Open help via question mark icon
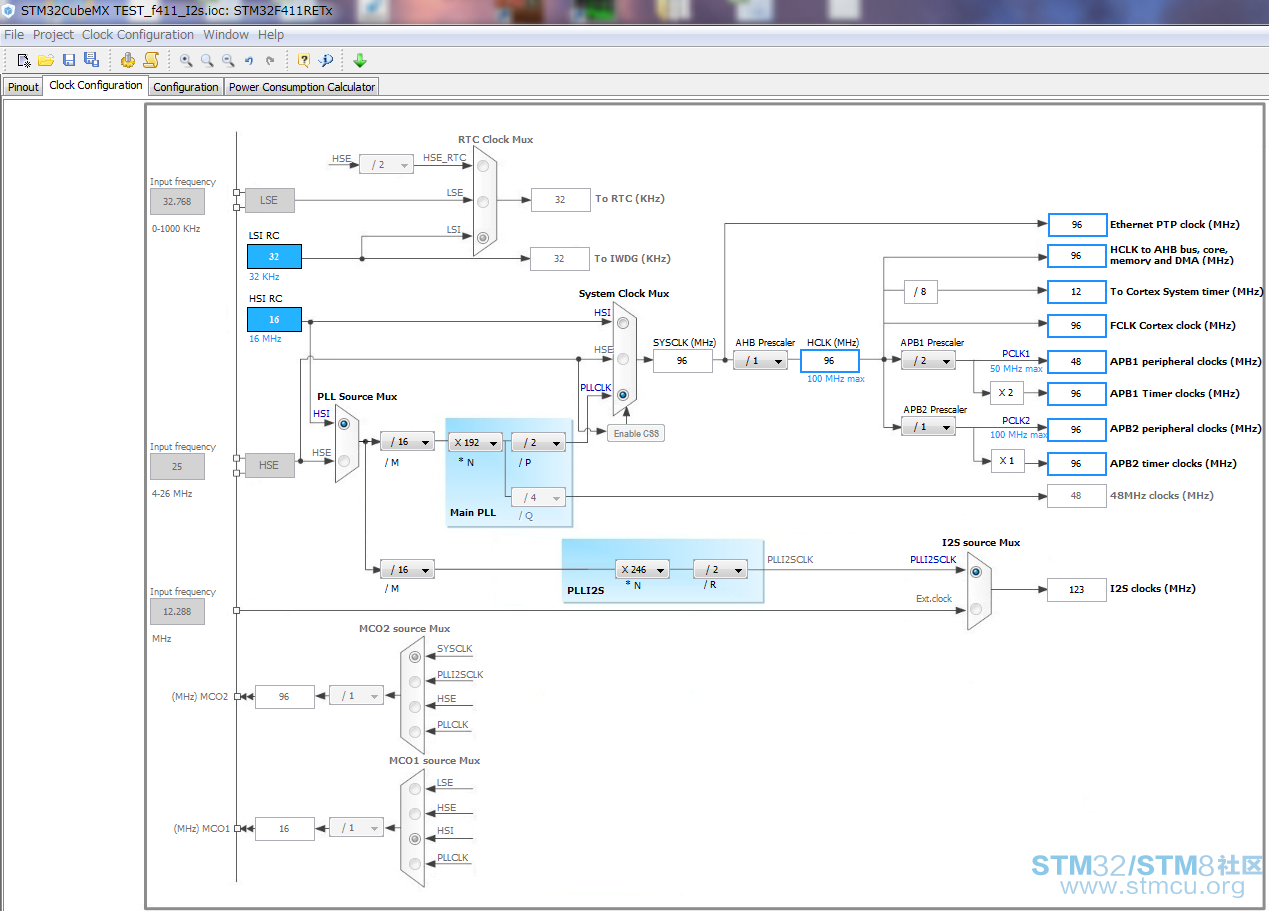 [x=304, y=60]
